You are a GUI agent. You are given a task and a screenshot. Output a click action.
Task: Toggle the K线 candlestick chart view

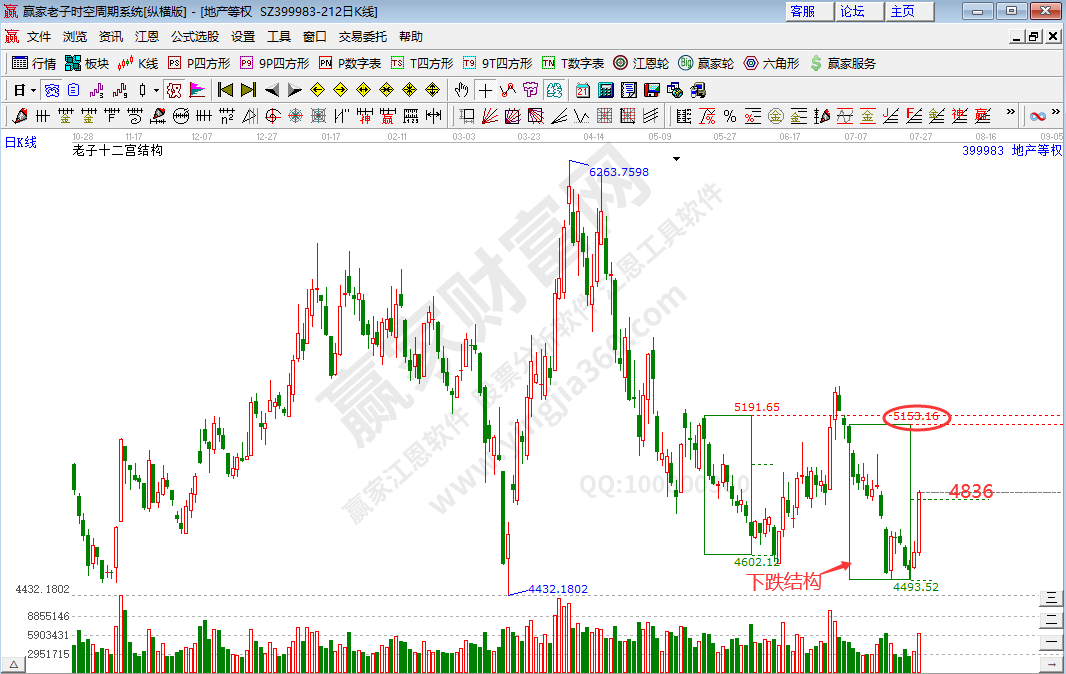click(x=138, y=63)
